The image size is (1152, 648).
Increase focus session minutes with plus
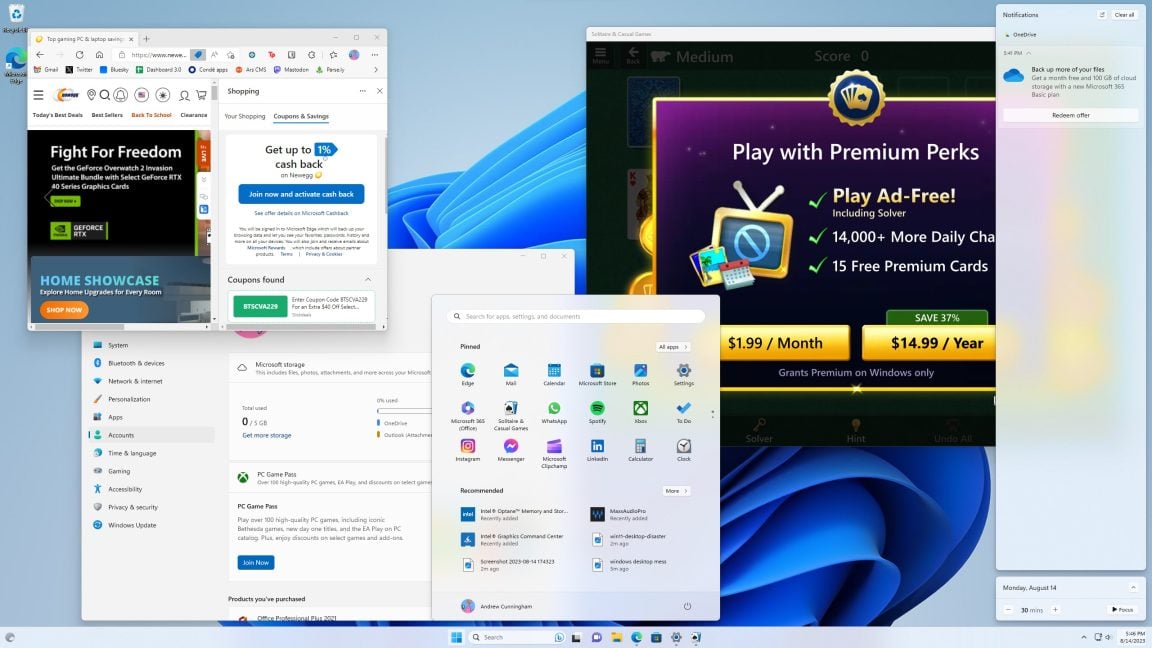(1055, 610)
